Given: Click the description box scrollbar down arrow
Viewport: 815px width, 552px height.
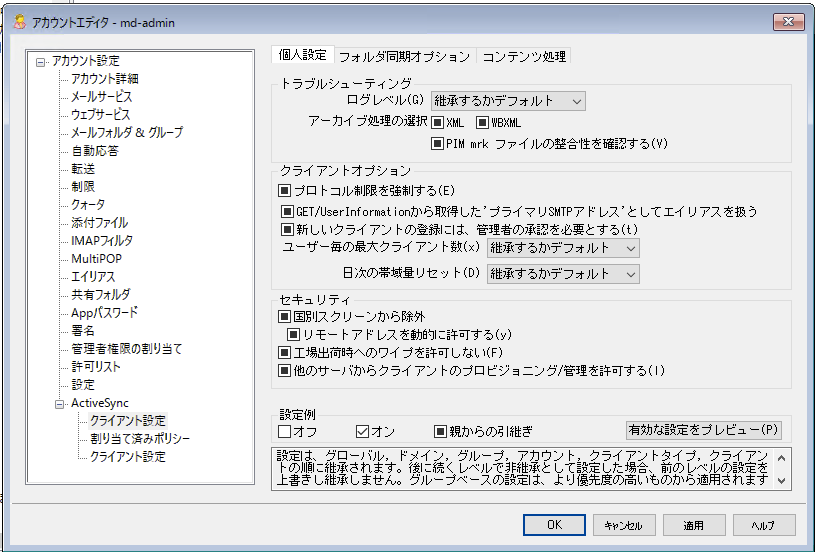Looking at the screenshot, I should tap(783, 482).
